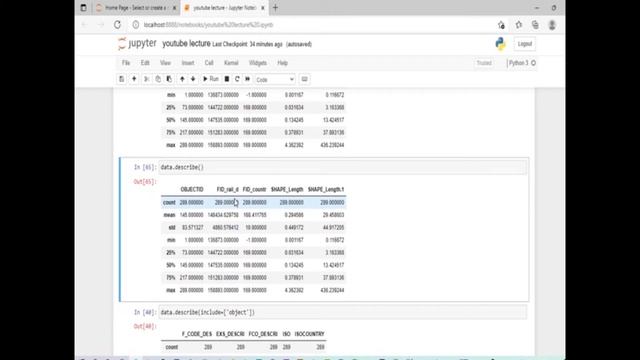640x360 pixels.
Task: Reload the page
Action: tap(118, 25)
